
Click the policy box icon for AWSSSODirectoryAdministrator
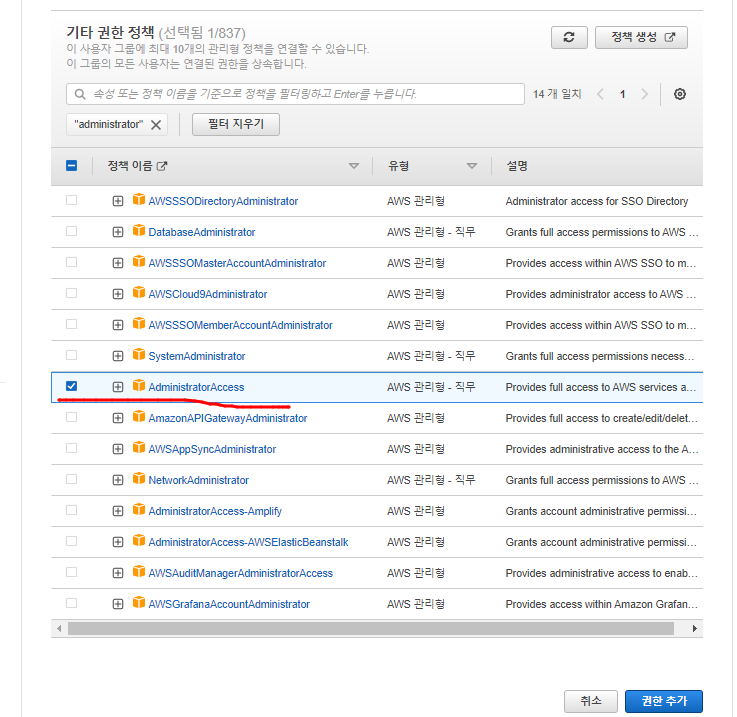(139, 199)
